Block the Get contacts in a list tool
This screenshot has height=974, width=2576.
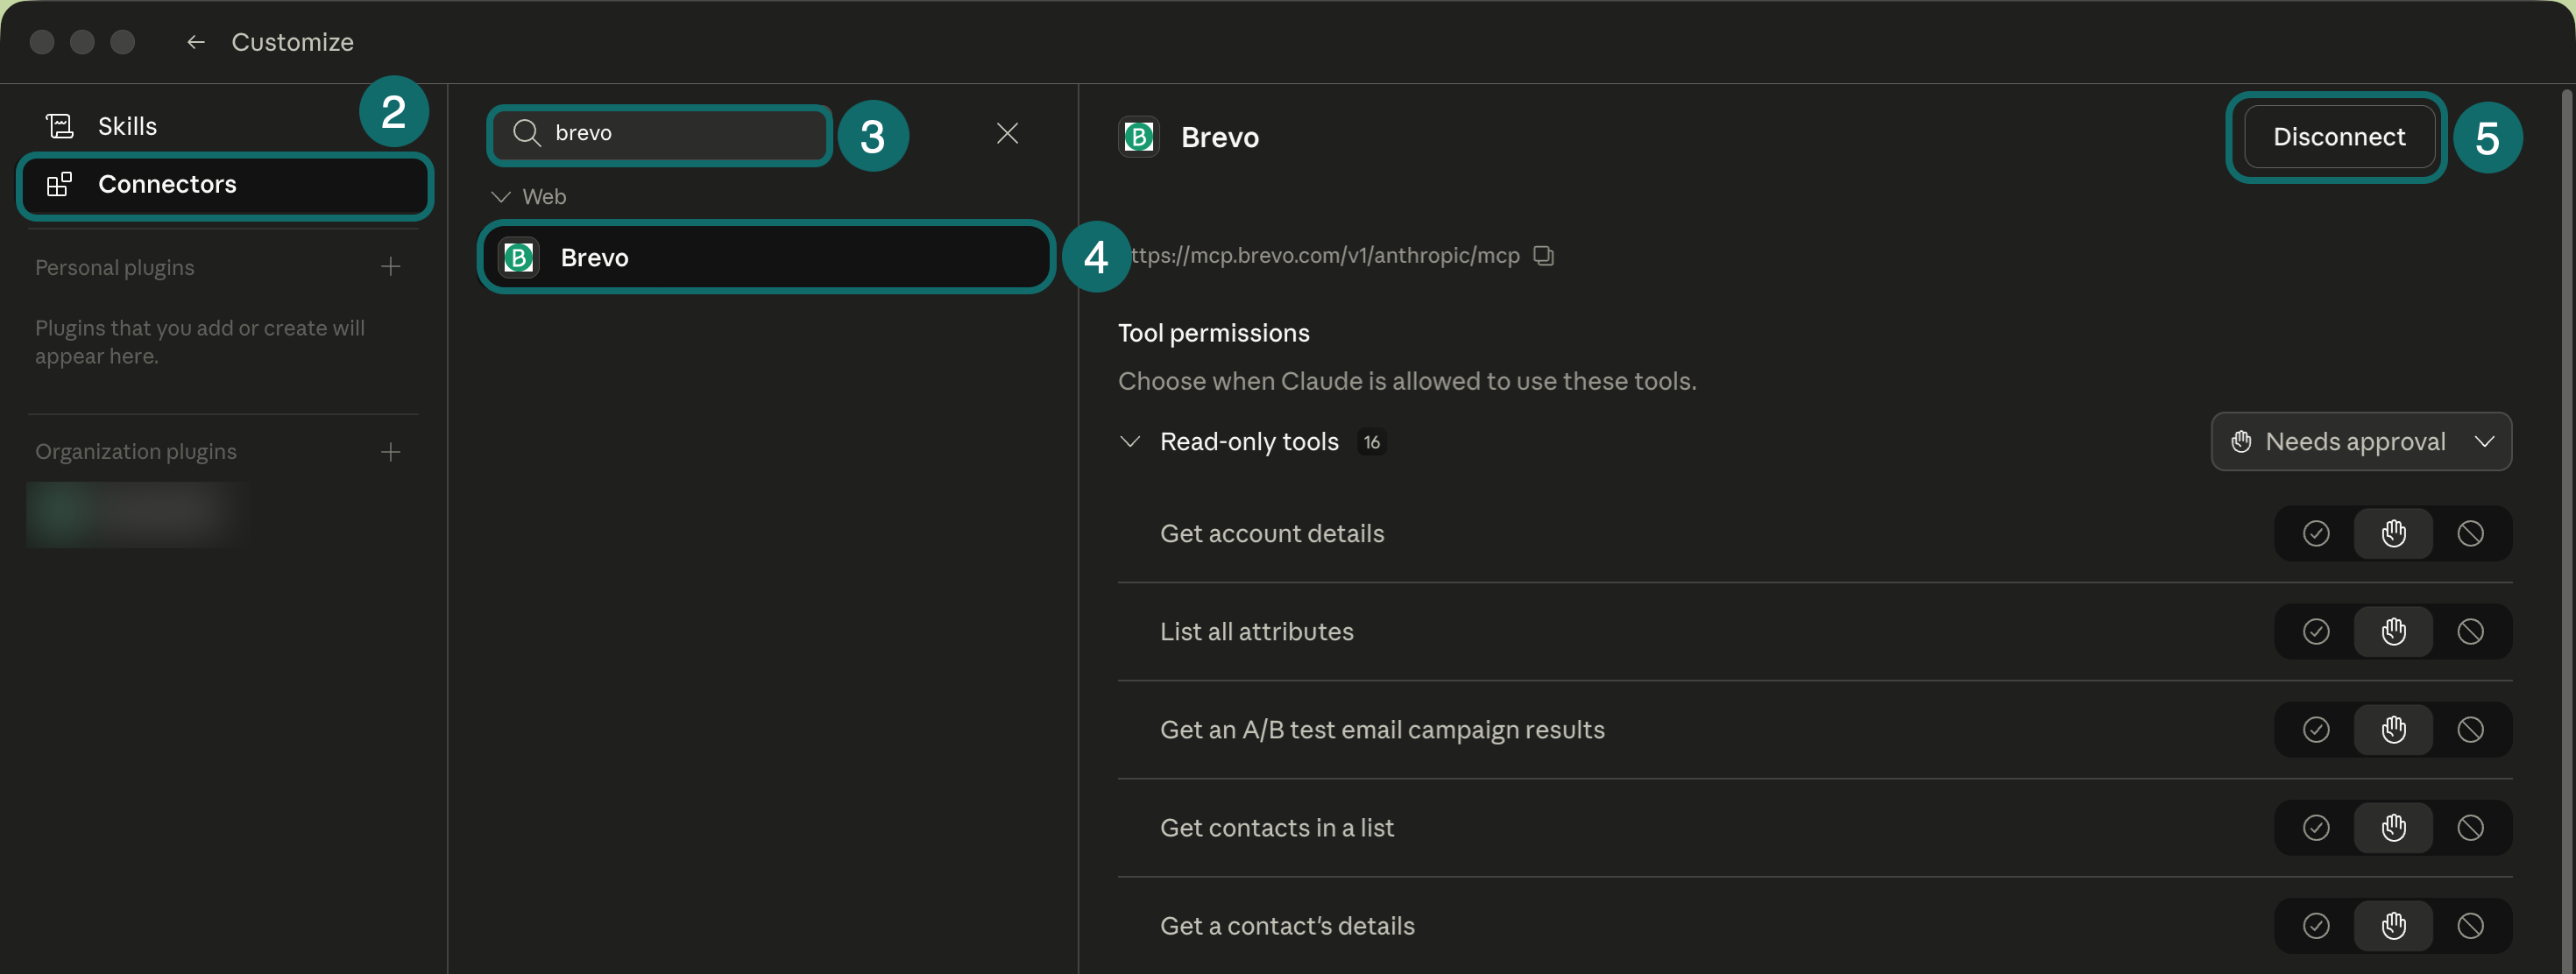(2470, 828)
